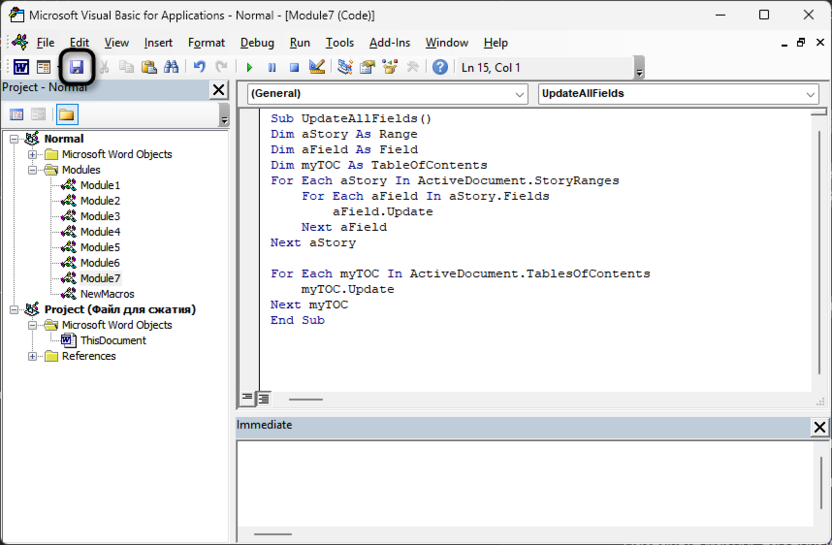The image size is (832, 545).
Task: Run the macro with the play button
Action: point(249,67)
